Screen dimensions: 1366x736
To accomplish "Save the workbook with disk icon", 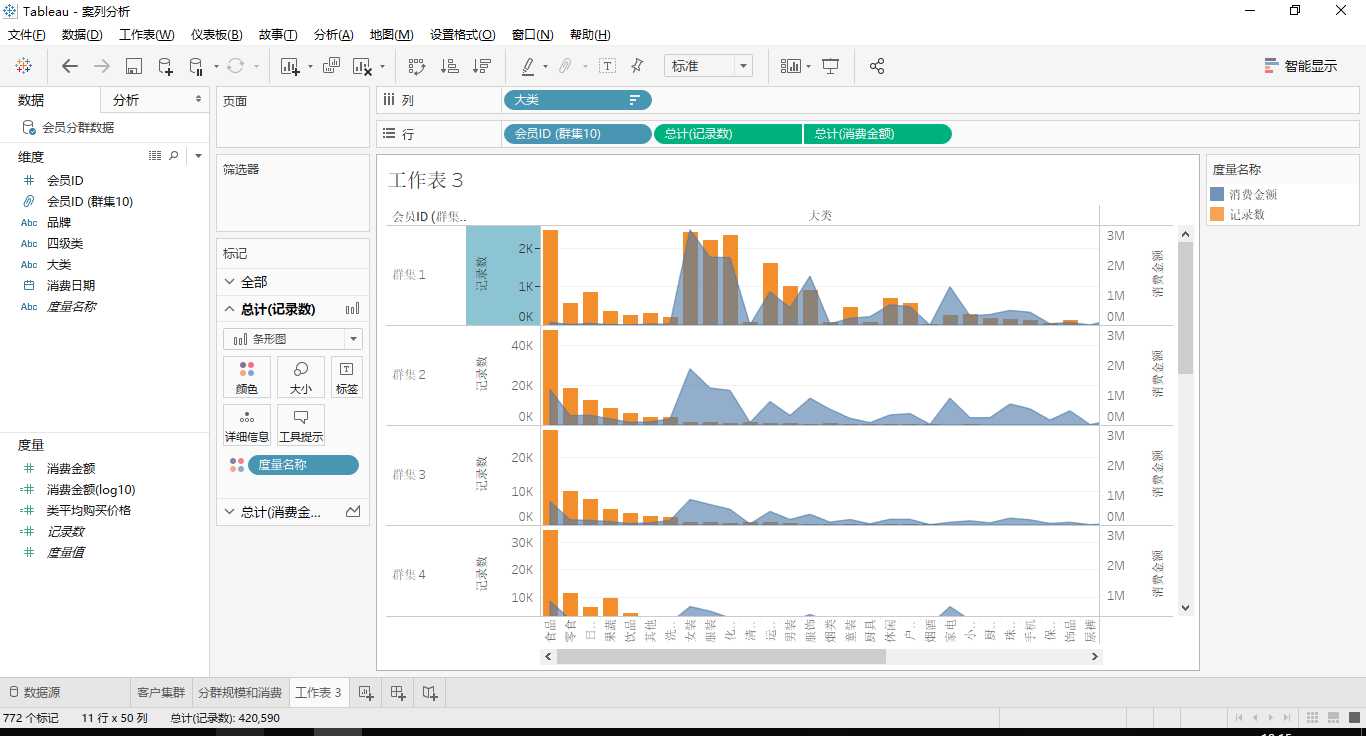I will [x=134, y=66].
